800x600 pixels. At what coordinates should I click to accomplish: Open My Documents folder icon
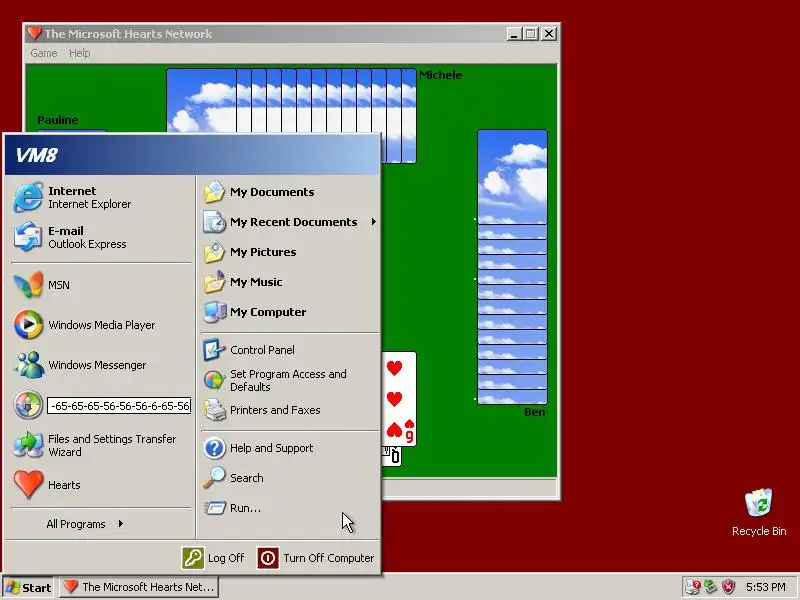[214, 192]
